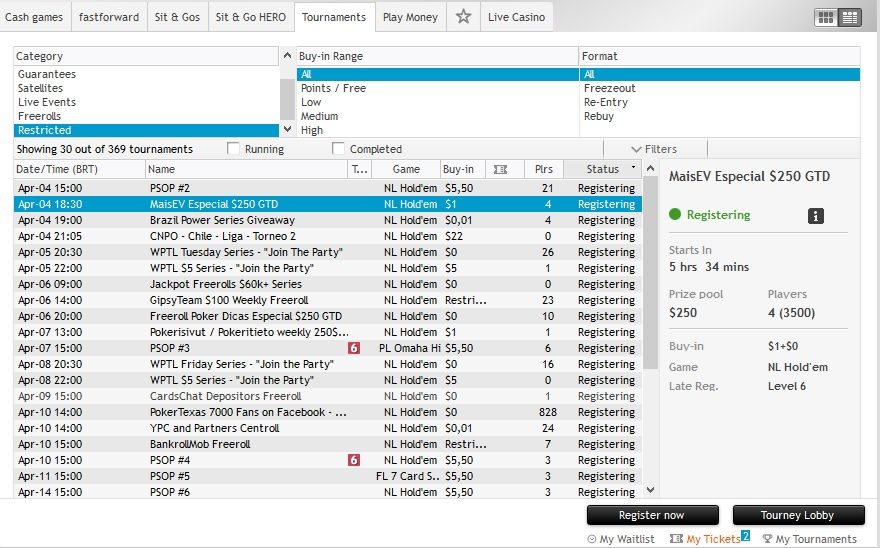Click the My Tickets notification badge
Viewport: 880px width, 548px height.
click(x=745, y=535)
